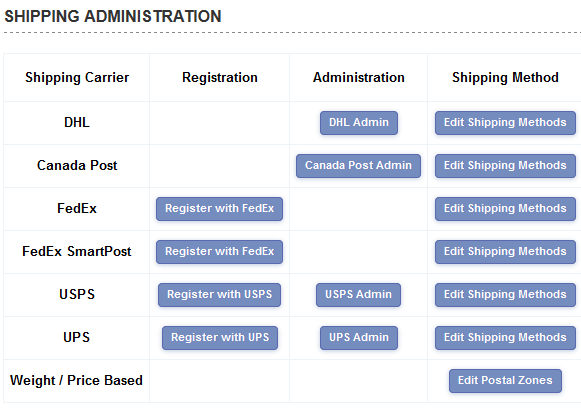
Task: Edit Shipping Methods in the UPS row
Action: point(505,337)
